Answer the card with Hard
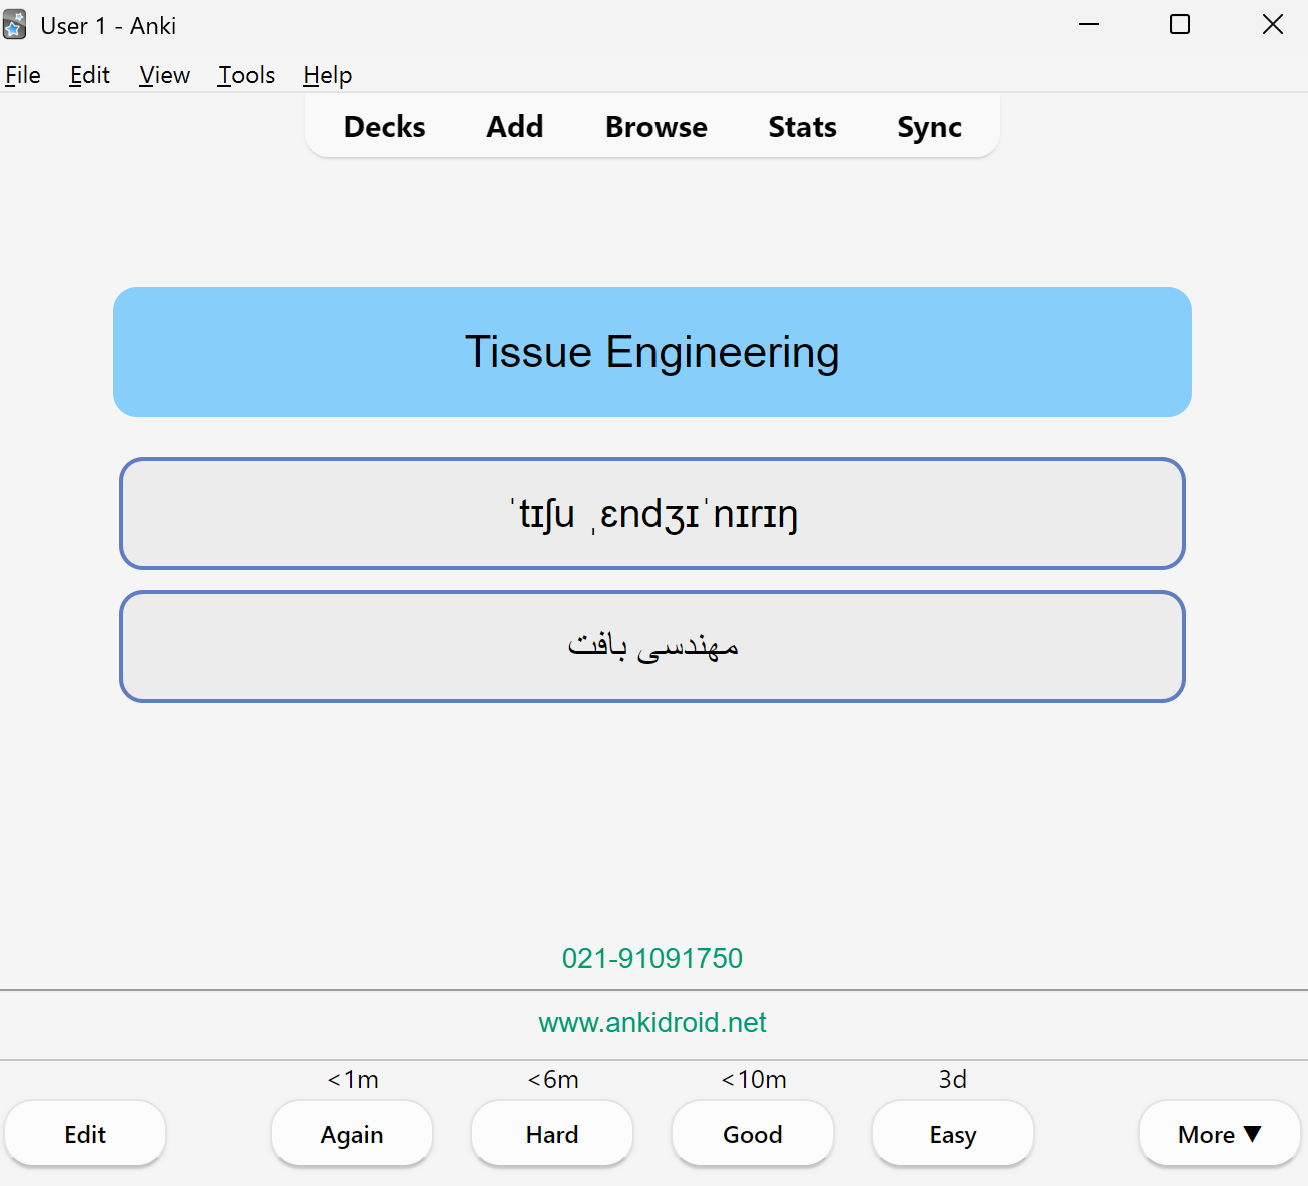The image size is (1308, 1186). 552,1134
